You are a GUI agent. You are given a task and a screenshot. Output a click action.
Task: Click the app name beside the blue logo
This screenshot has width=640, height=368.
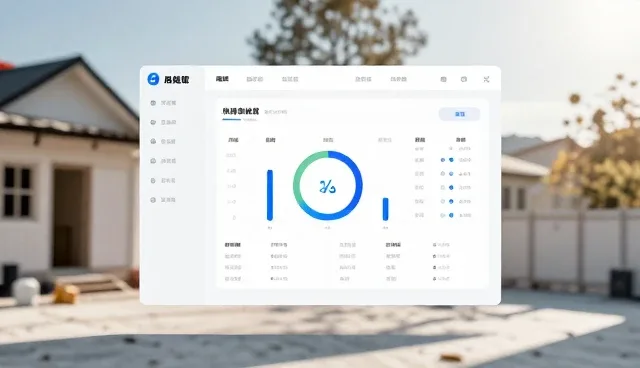tap(176, 80)
